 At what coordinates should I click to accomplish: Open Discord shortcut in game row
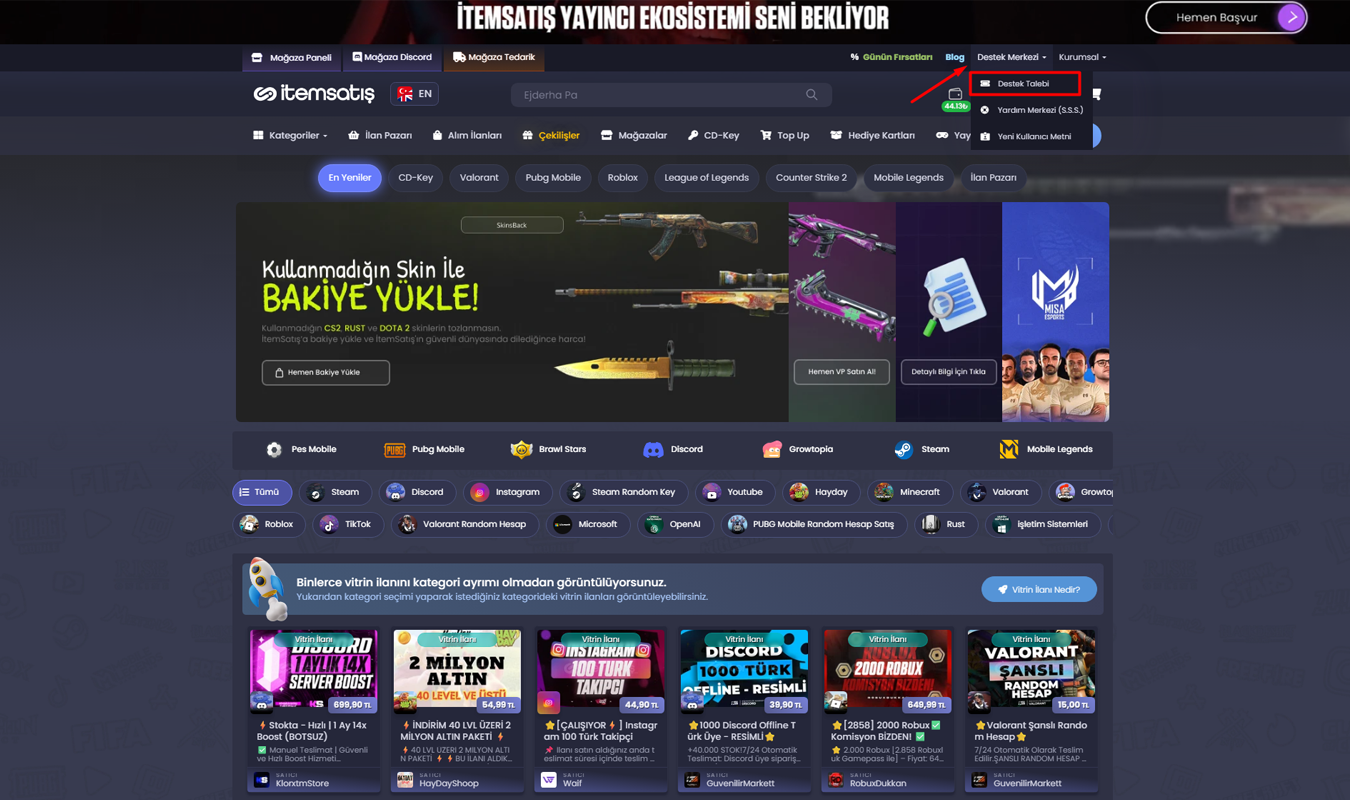[x=672, y=450]
